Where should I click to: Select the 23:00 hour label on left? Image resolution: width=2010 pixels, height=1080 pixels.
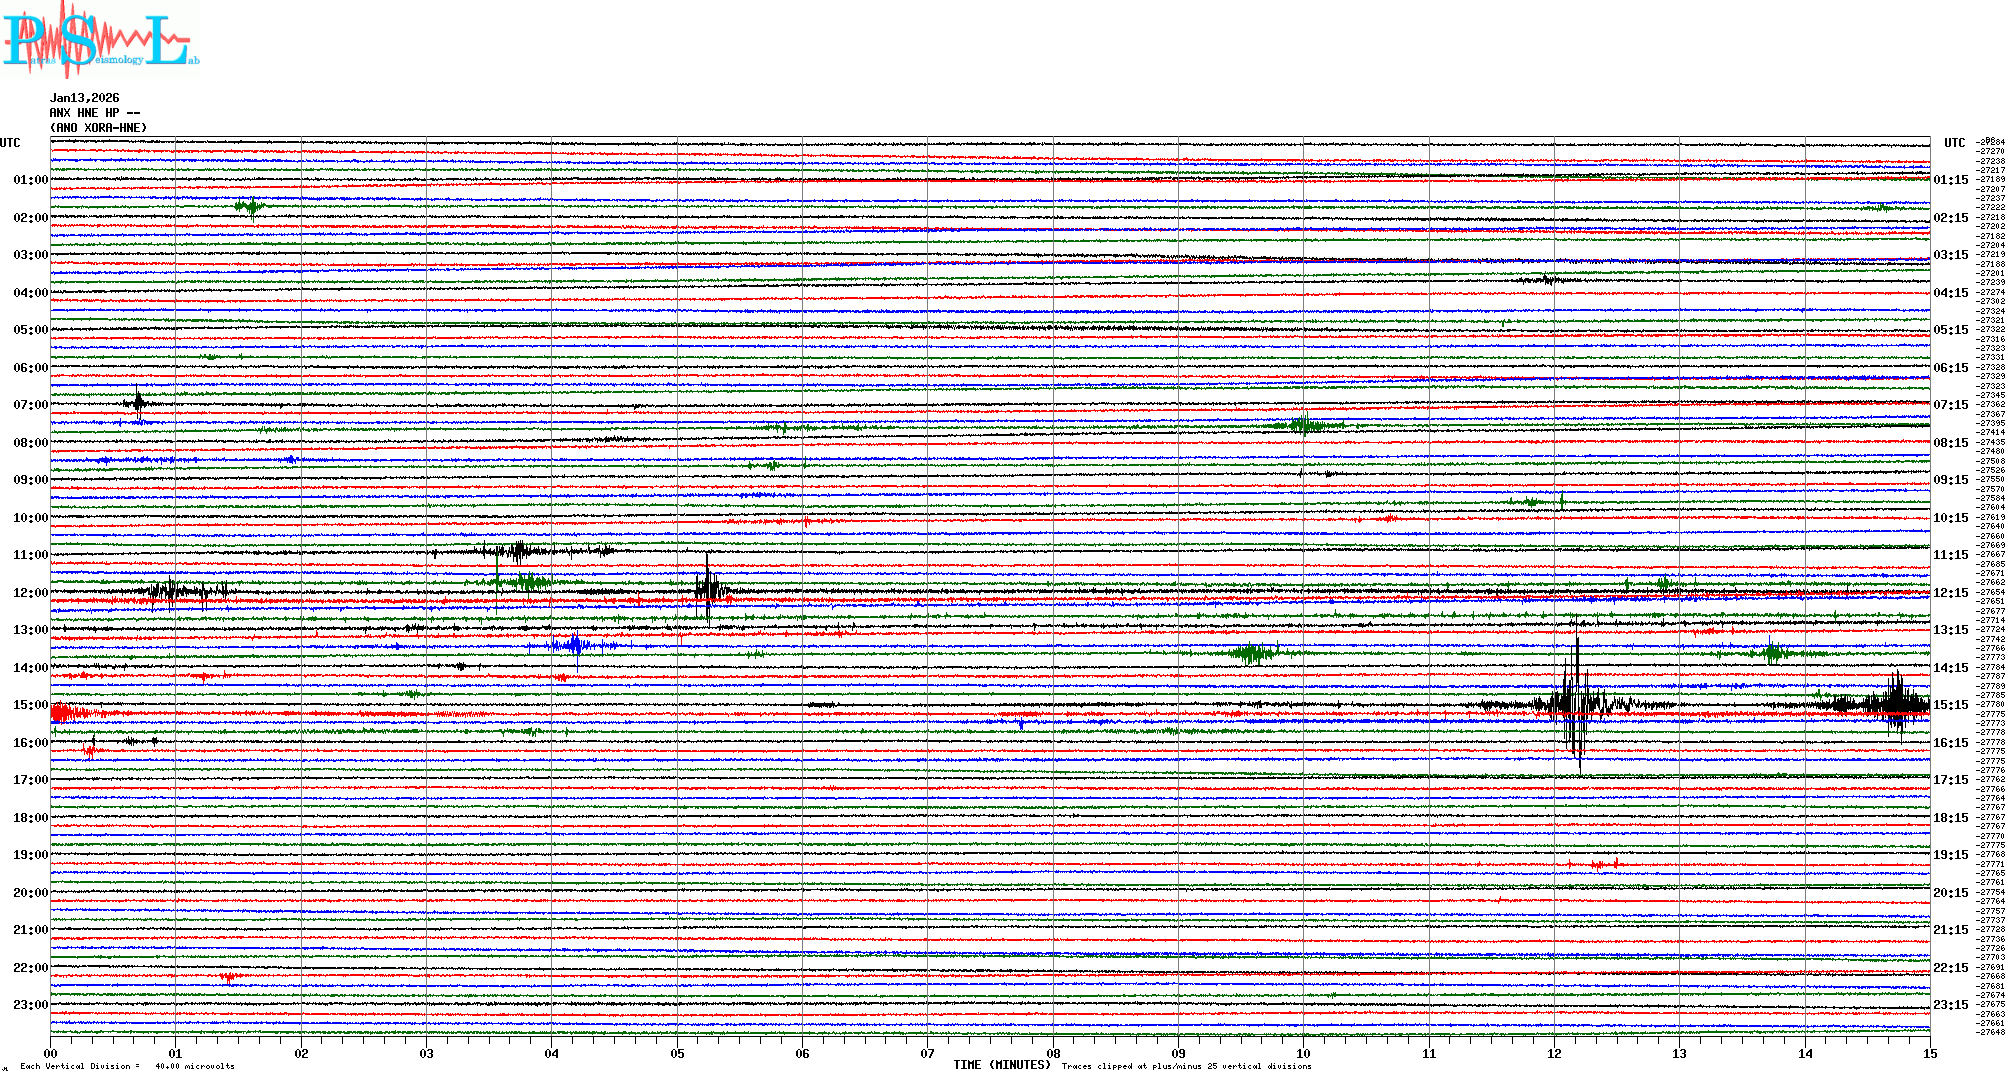click(x=30, y=1005)
